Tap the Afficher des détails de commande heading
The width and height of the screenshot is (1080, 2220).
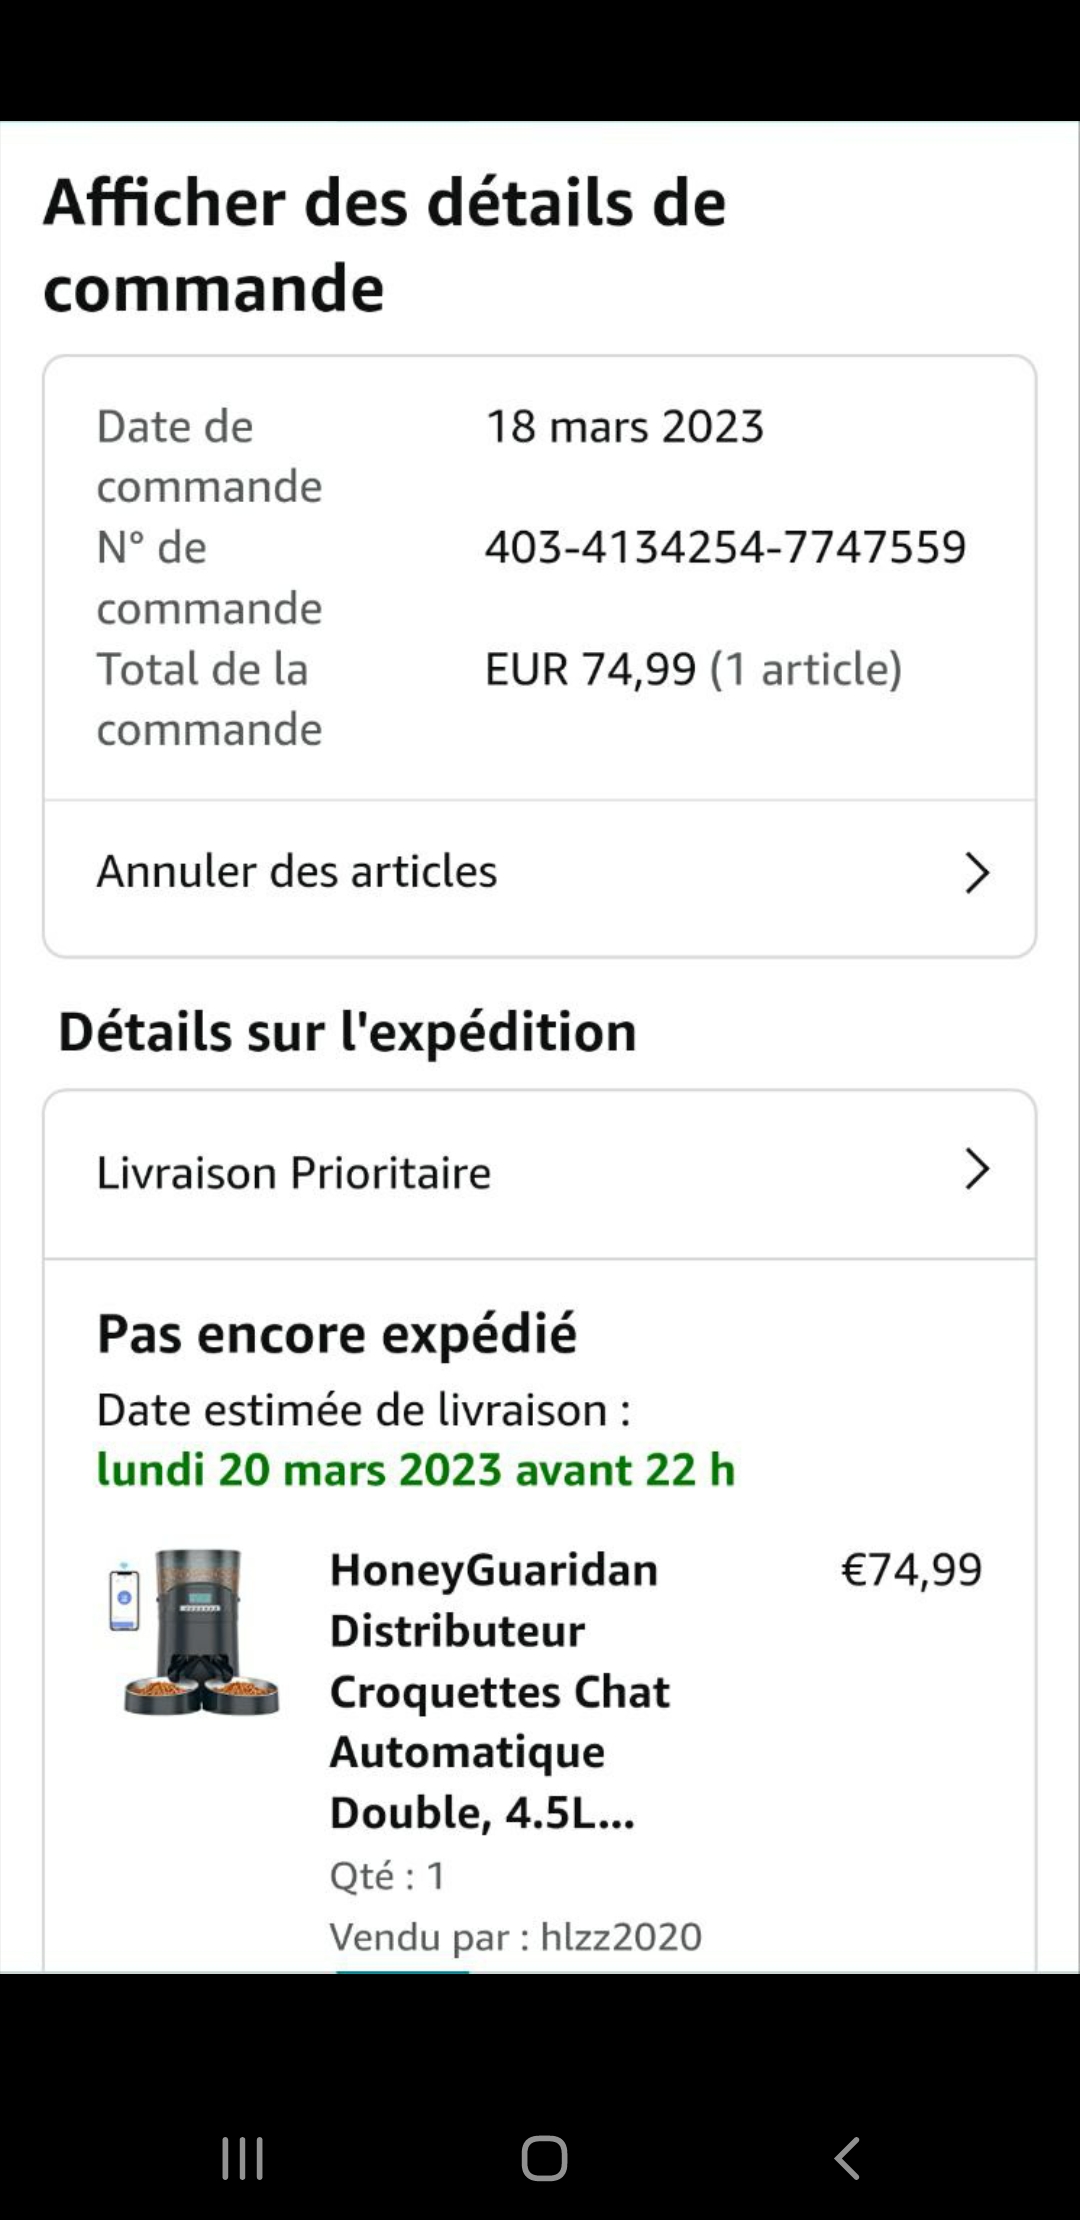tap(385, 245)
